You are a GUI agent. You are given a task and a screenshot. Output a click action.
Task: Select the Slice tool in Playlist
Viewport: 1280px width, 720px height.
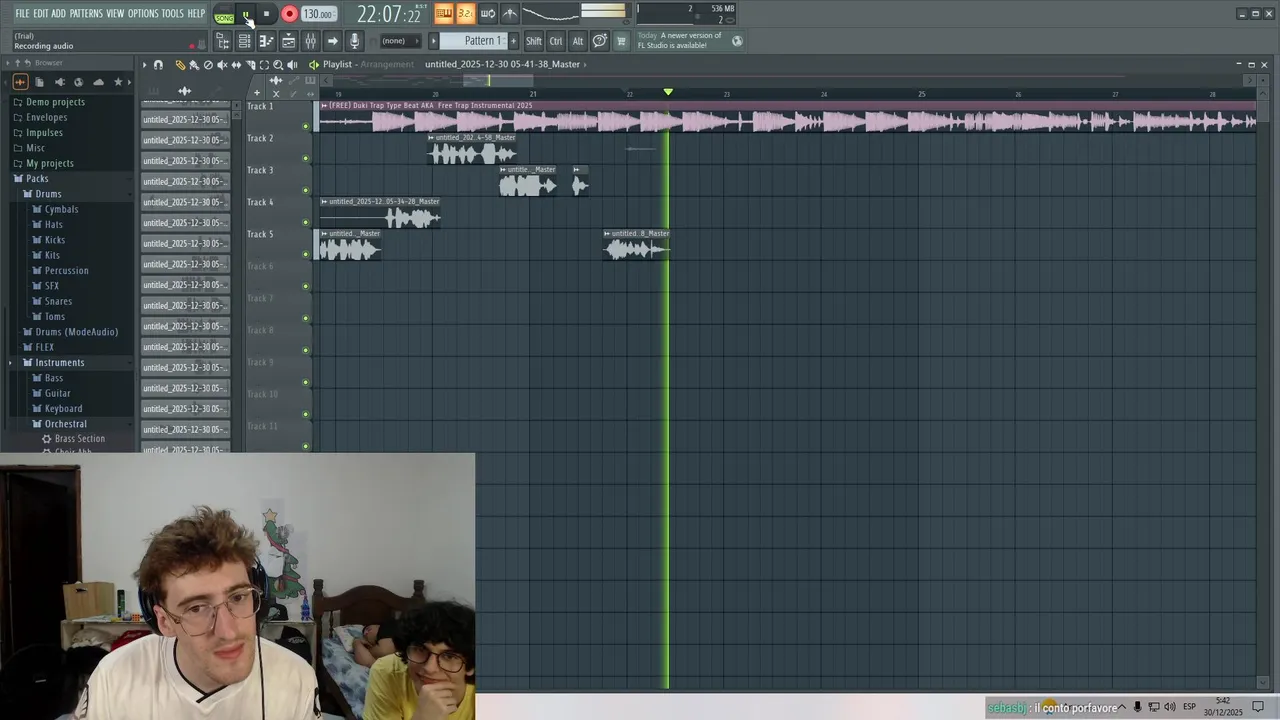(250, 65)
